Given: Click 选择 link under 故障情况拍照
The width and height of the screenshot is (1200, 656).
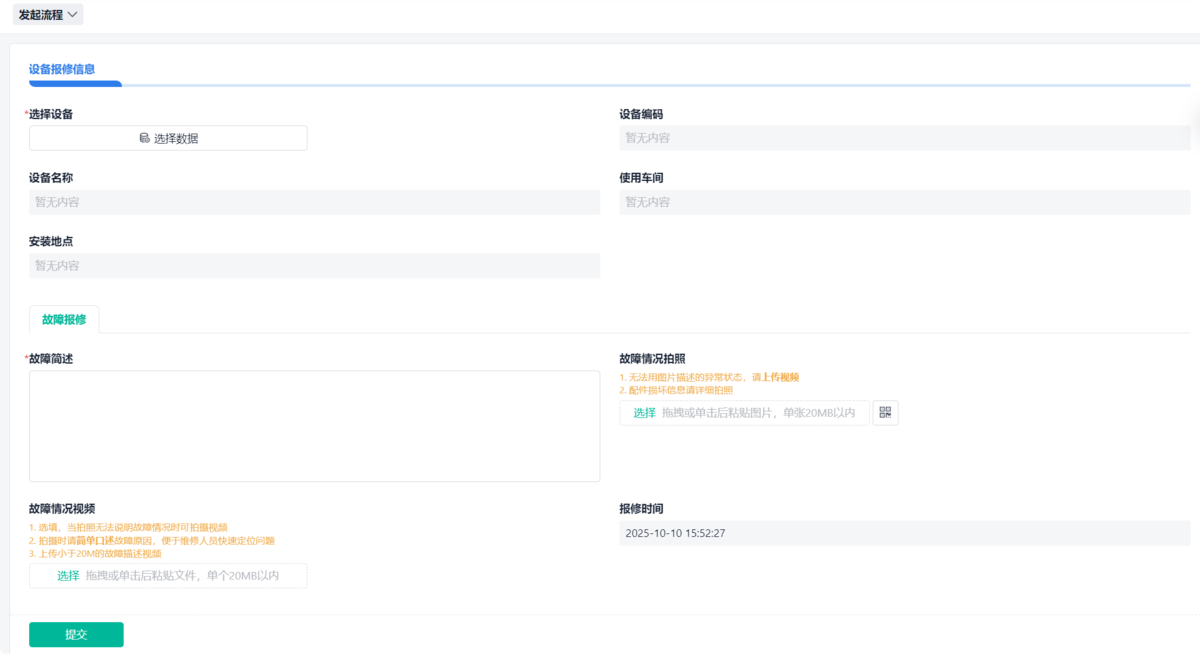Looking at the screenshot, I should 644,413.
